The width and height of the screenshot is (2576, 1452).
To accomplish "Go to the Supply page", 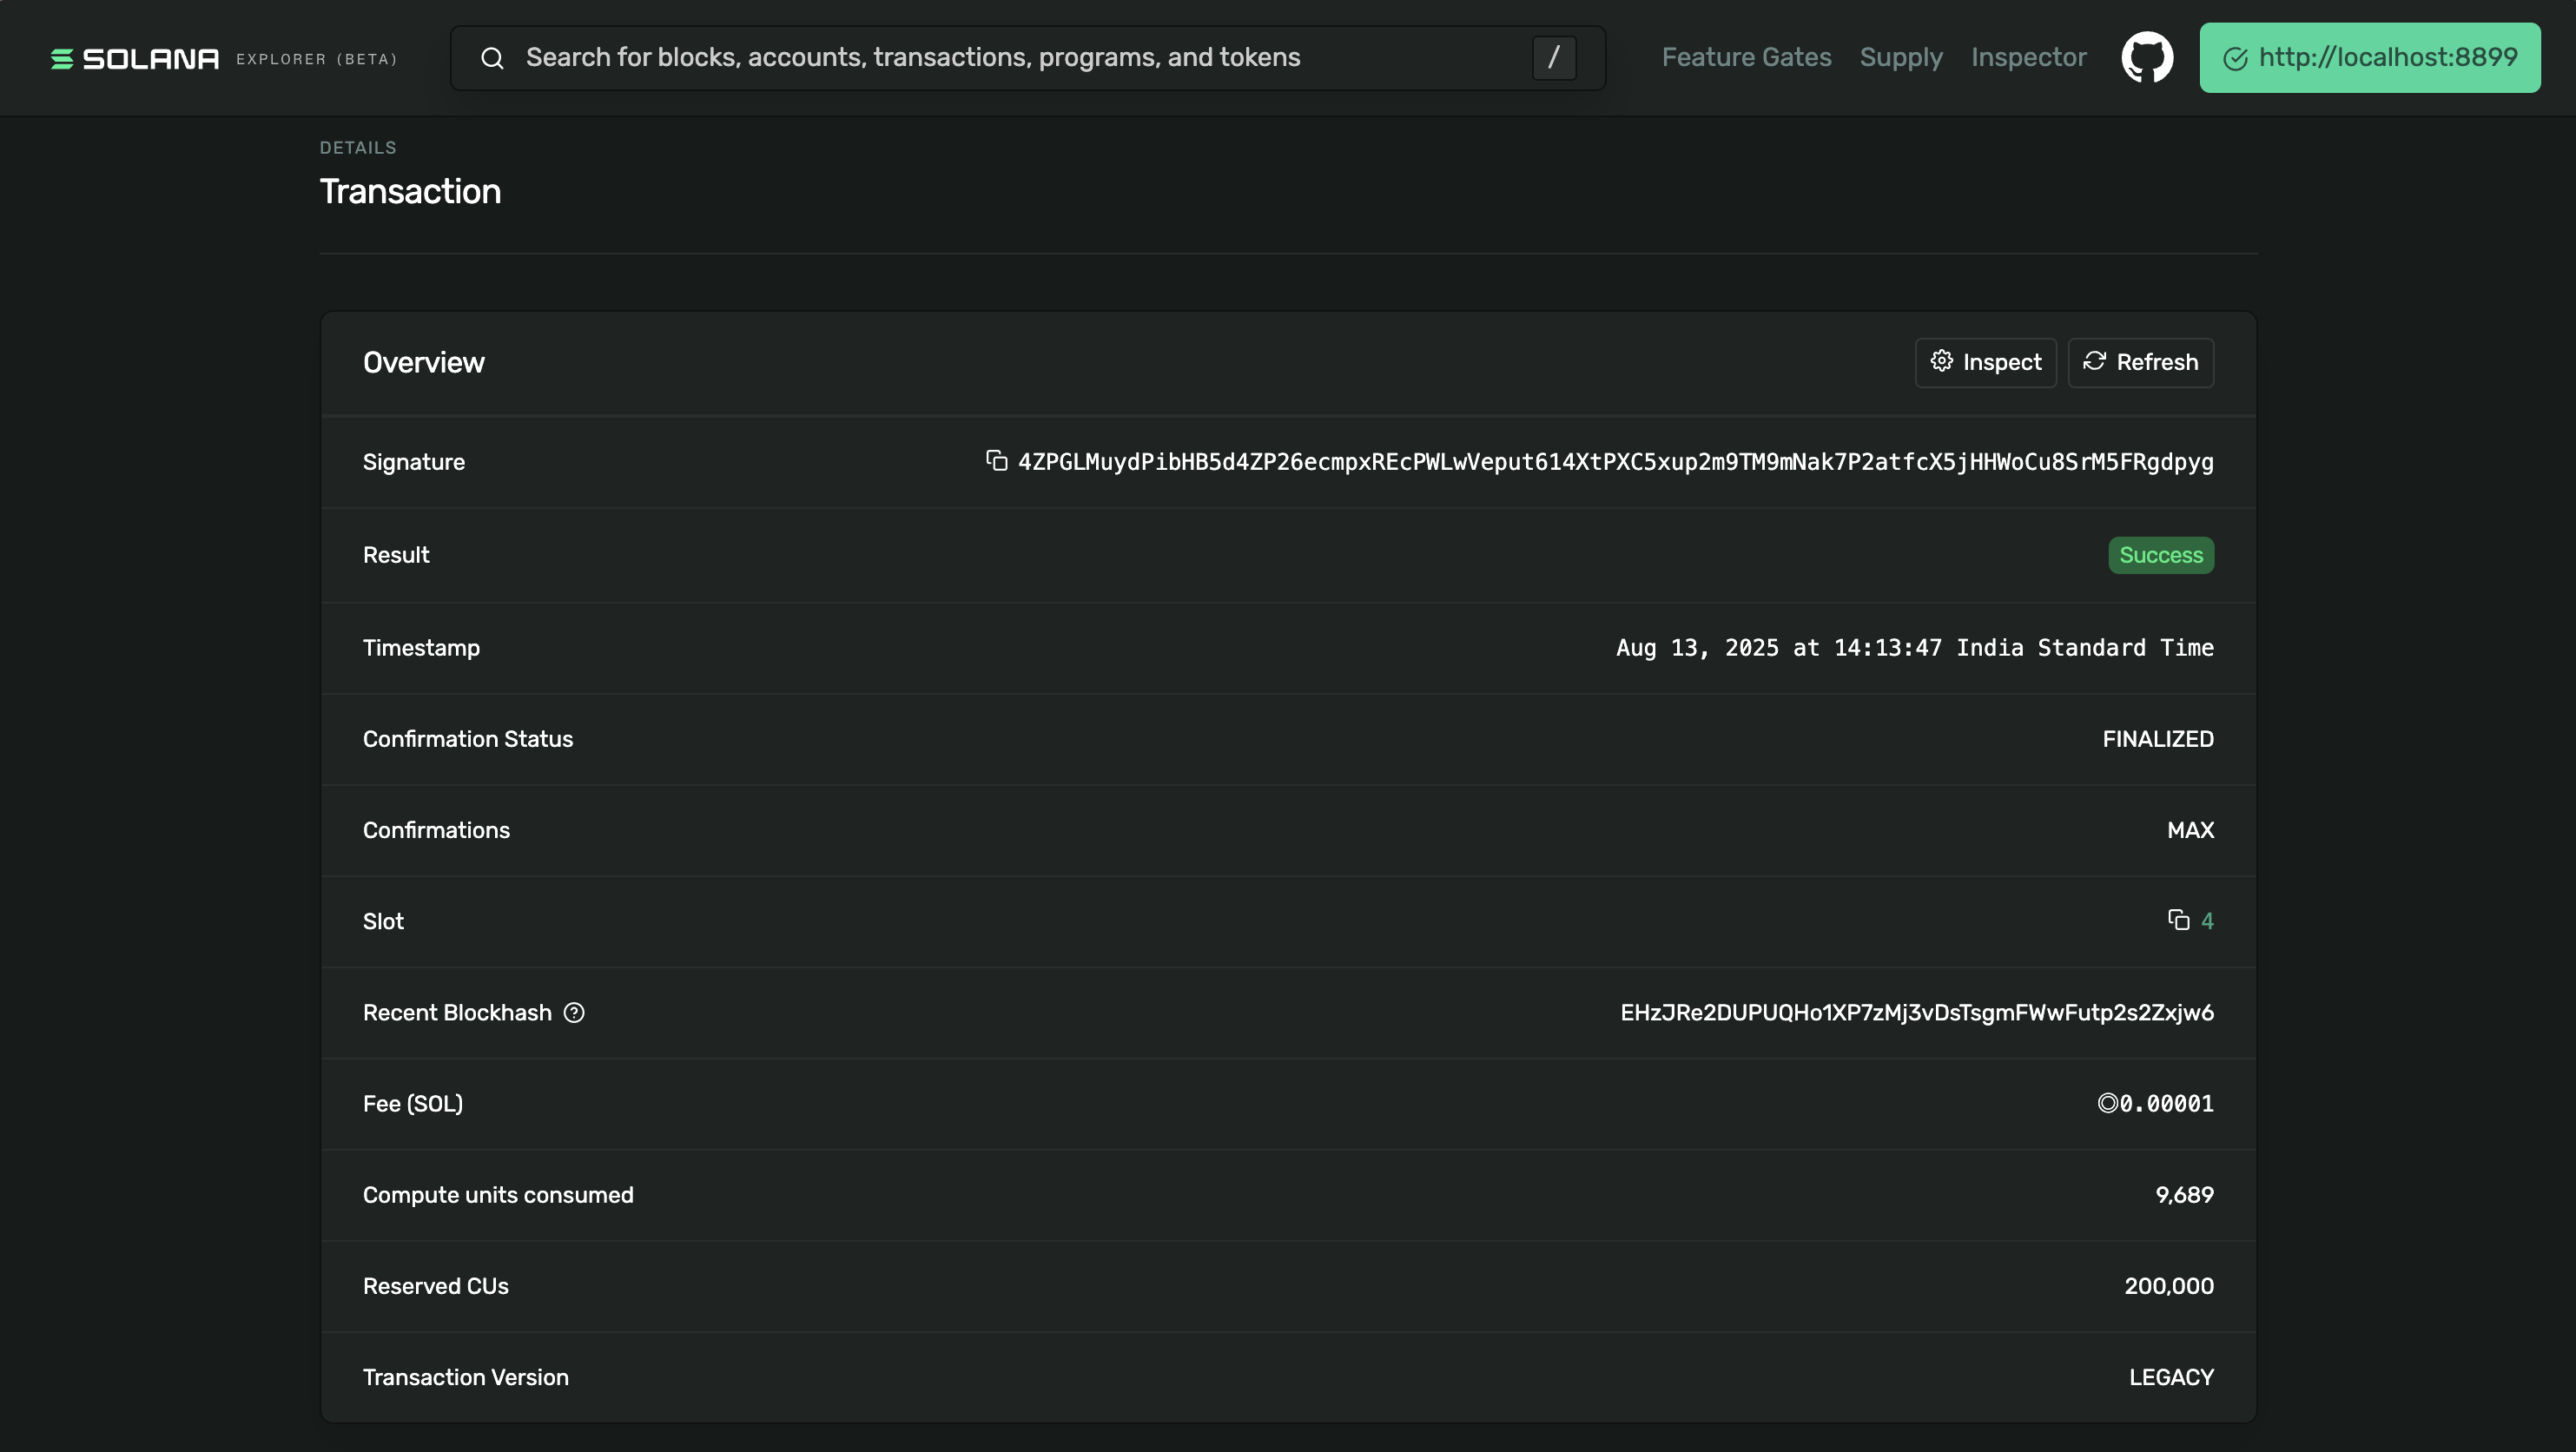I will pyautogui.click(x=1901, y=58).
